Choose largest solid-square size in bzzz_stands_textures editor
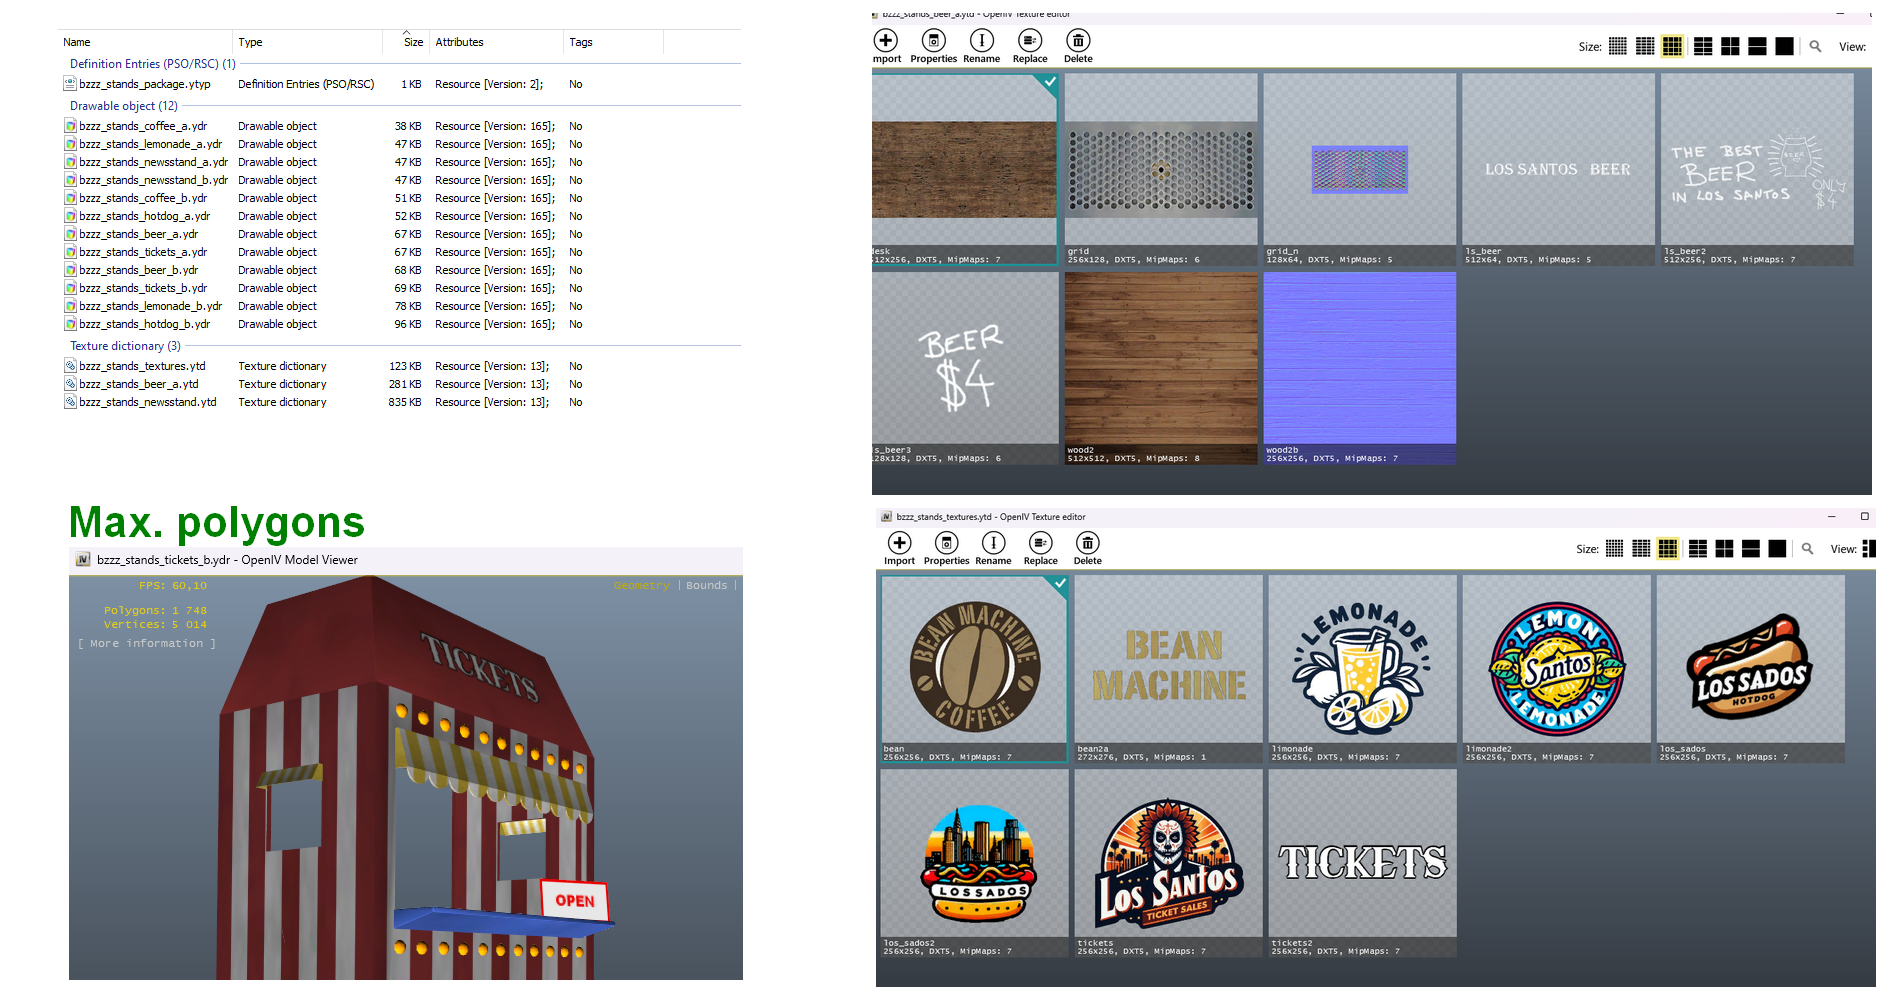Viewport: 1900px width, 1000px height. 1777,548
